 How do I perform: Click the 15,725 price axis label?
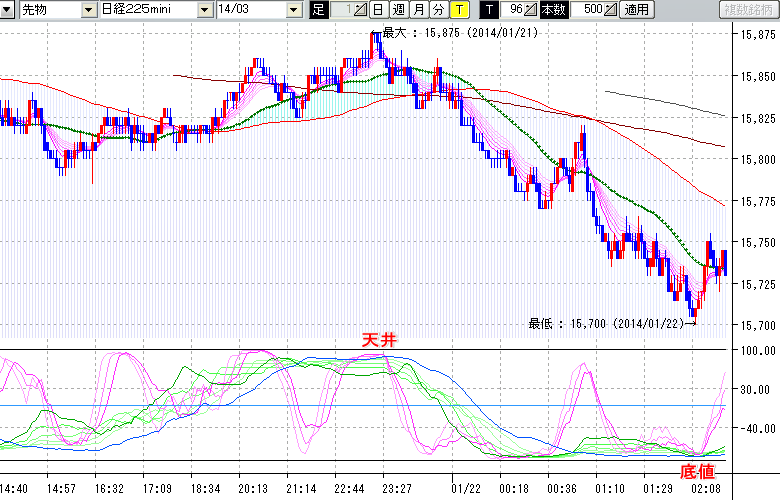(x=758, y=285)
